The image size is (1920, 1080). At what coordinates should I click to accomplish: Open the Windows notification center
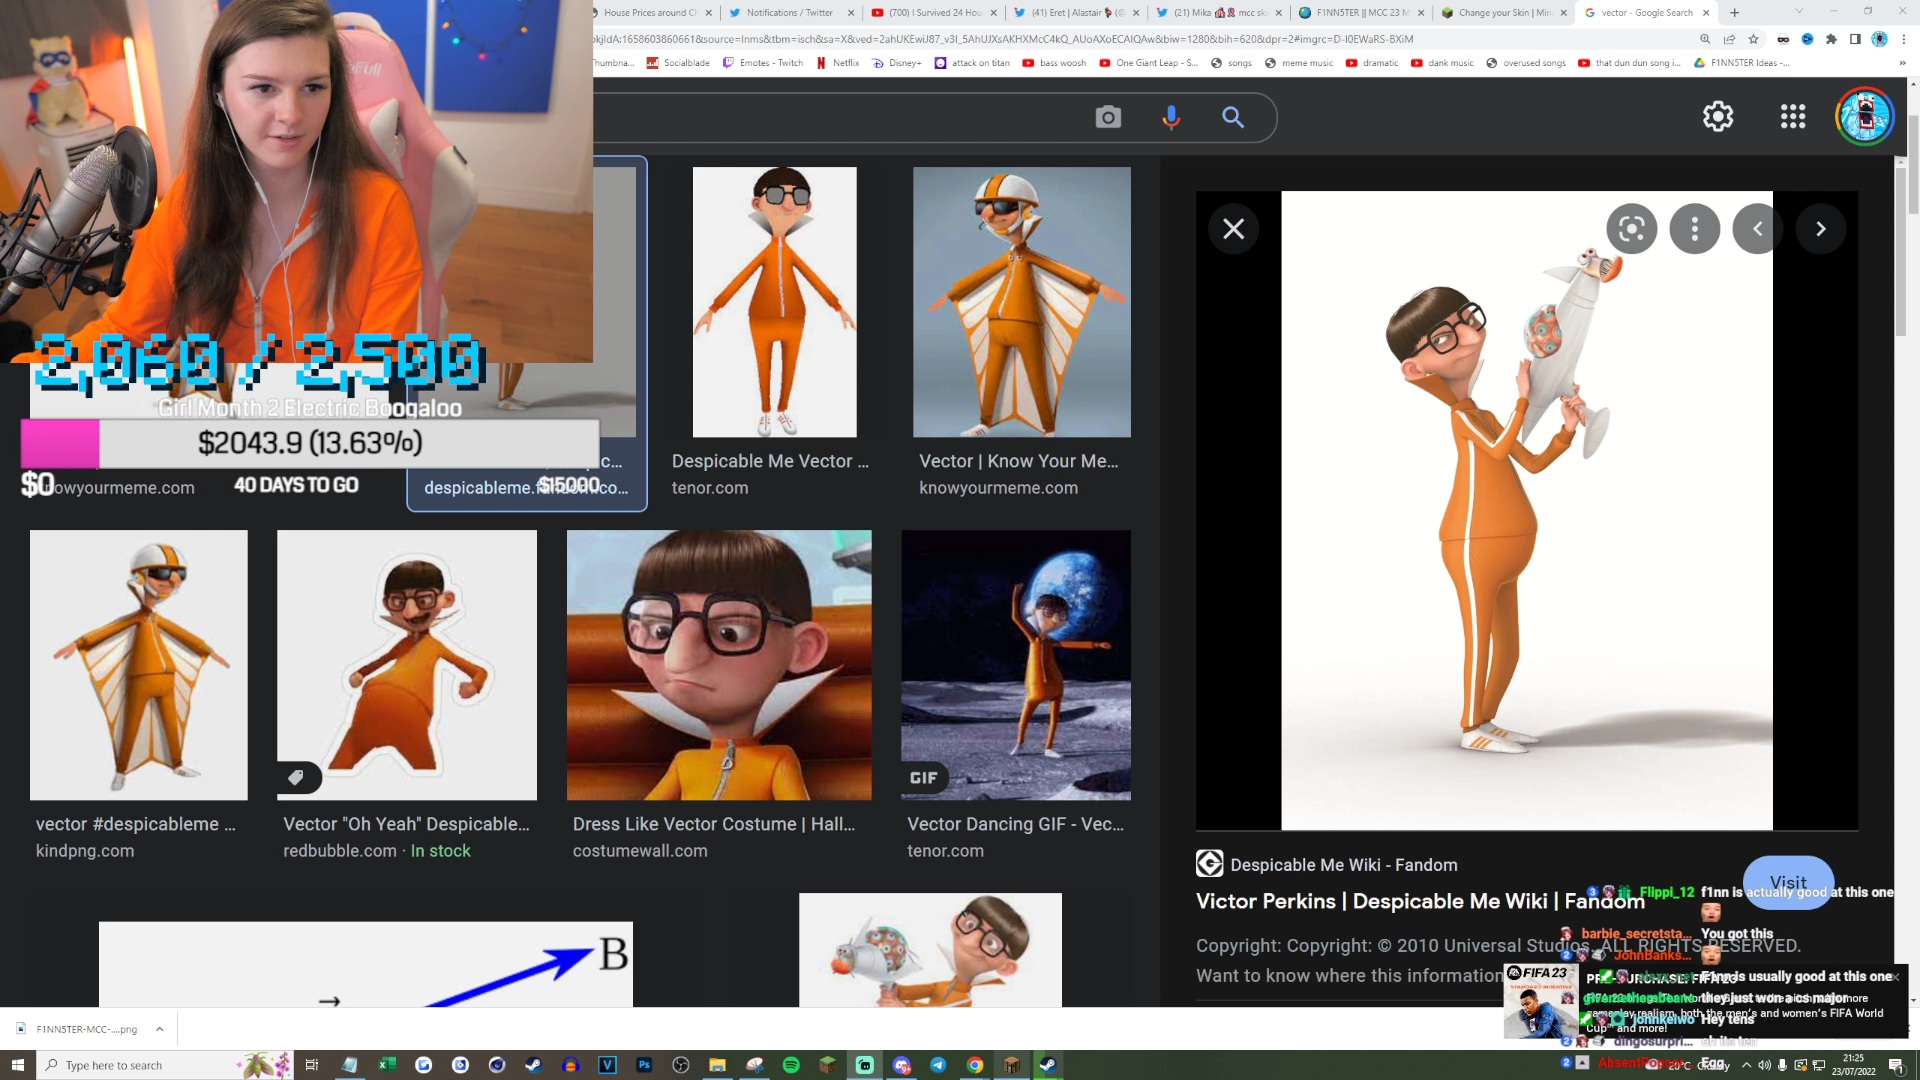[1896, 1065]
